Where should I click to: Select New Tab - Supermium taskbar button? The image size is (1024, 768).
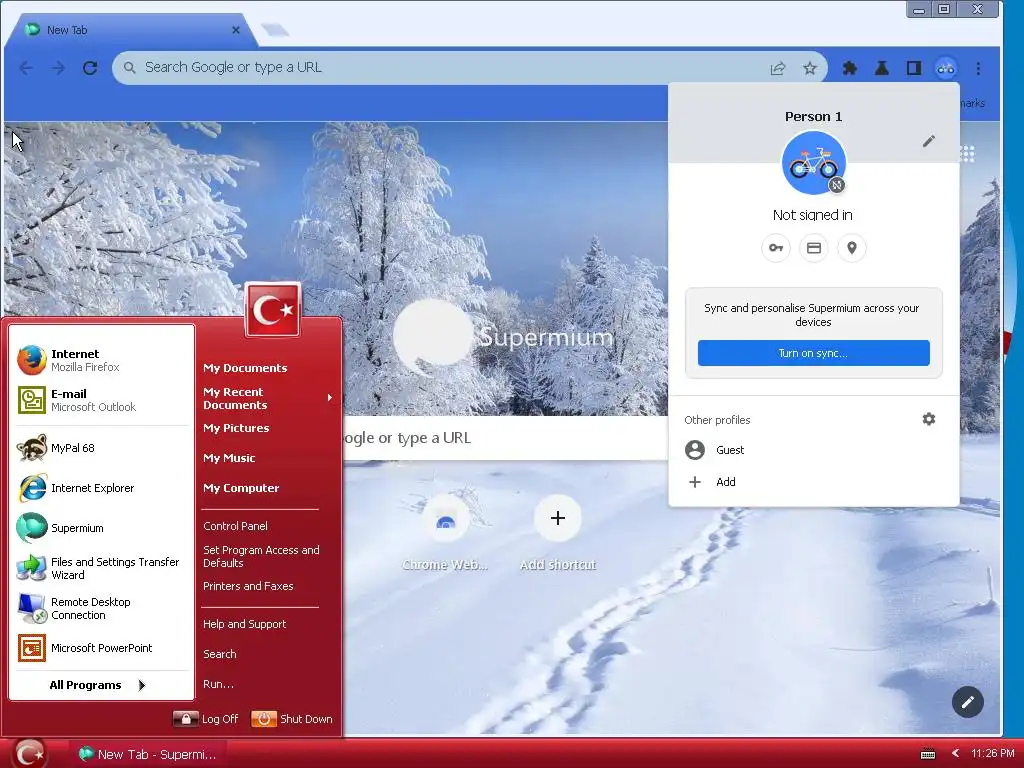click(148, 754)
